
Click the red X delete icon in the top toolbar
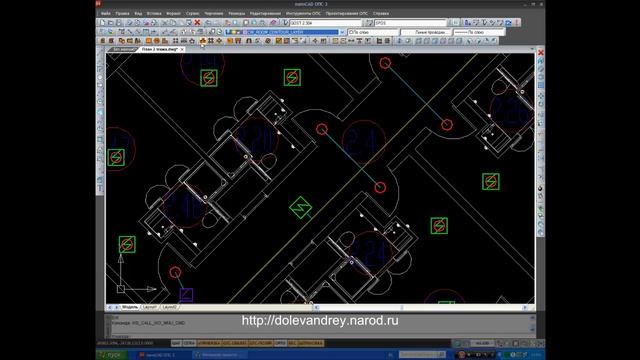198,23
